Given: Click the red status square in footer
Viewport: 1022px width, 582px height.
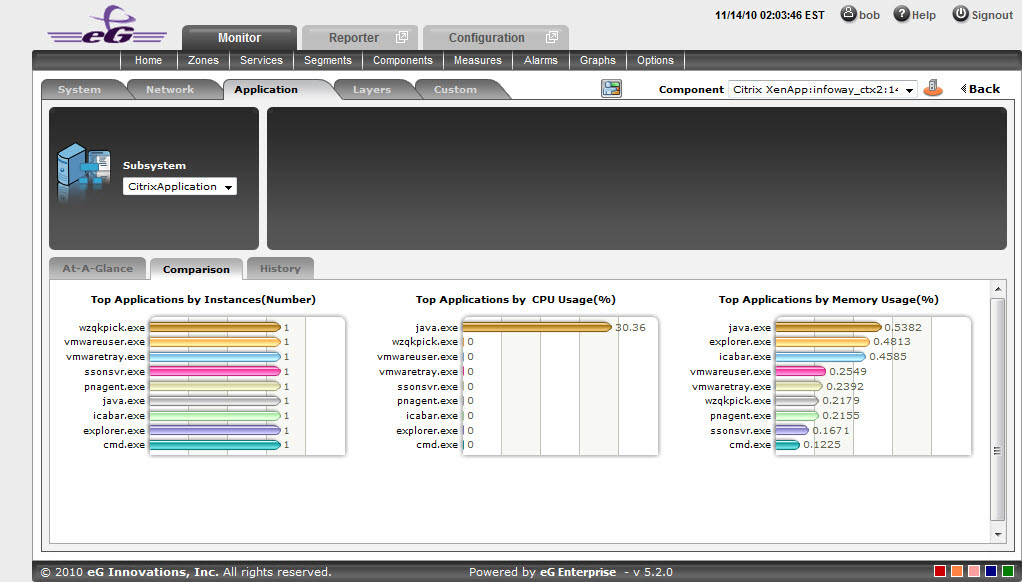Looking at the screenshot, I should tap(940, 572).
